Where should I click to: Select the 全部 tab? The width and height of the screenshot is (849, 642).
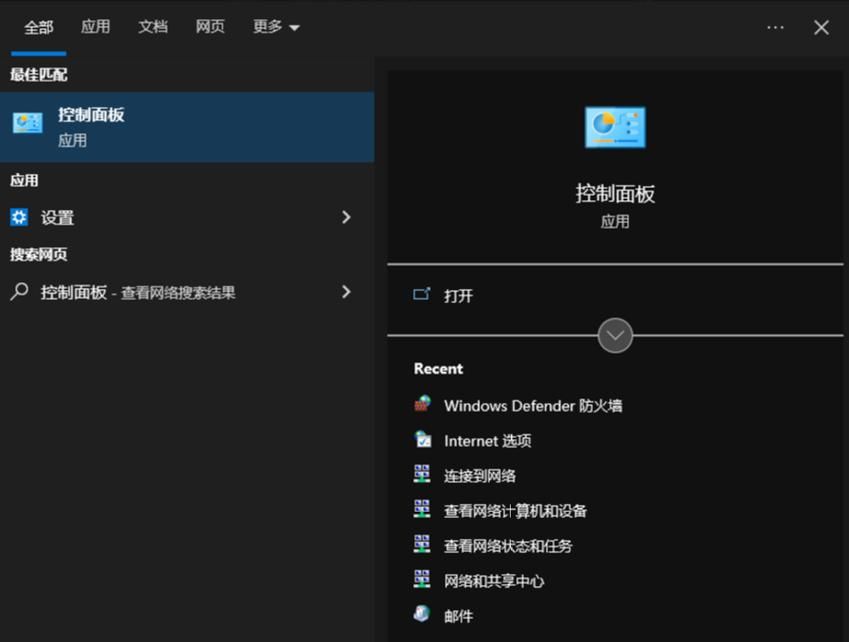[38, 27]
